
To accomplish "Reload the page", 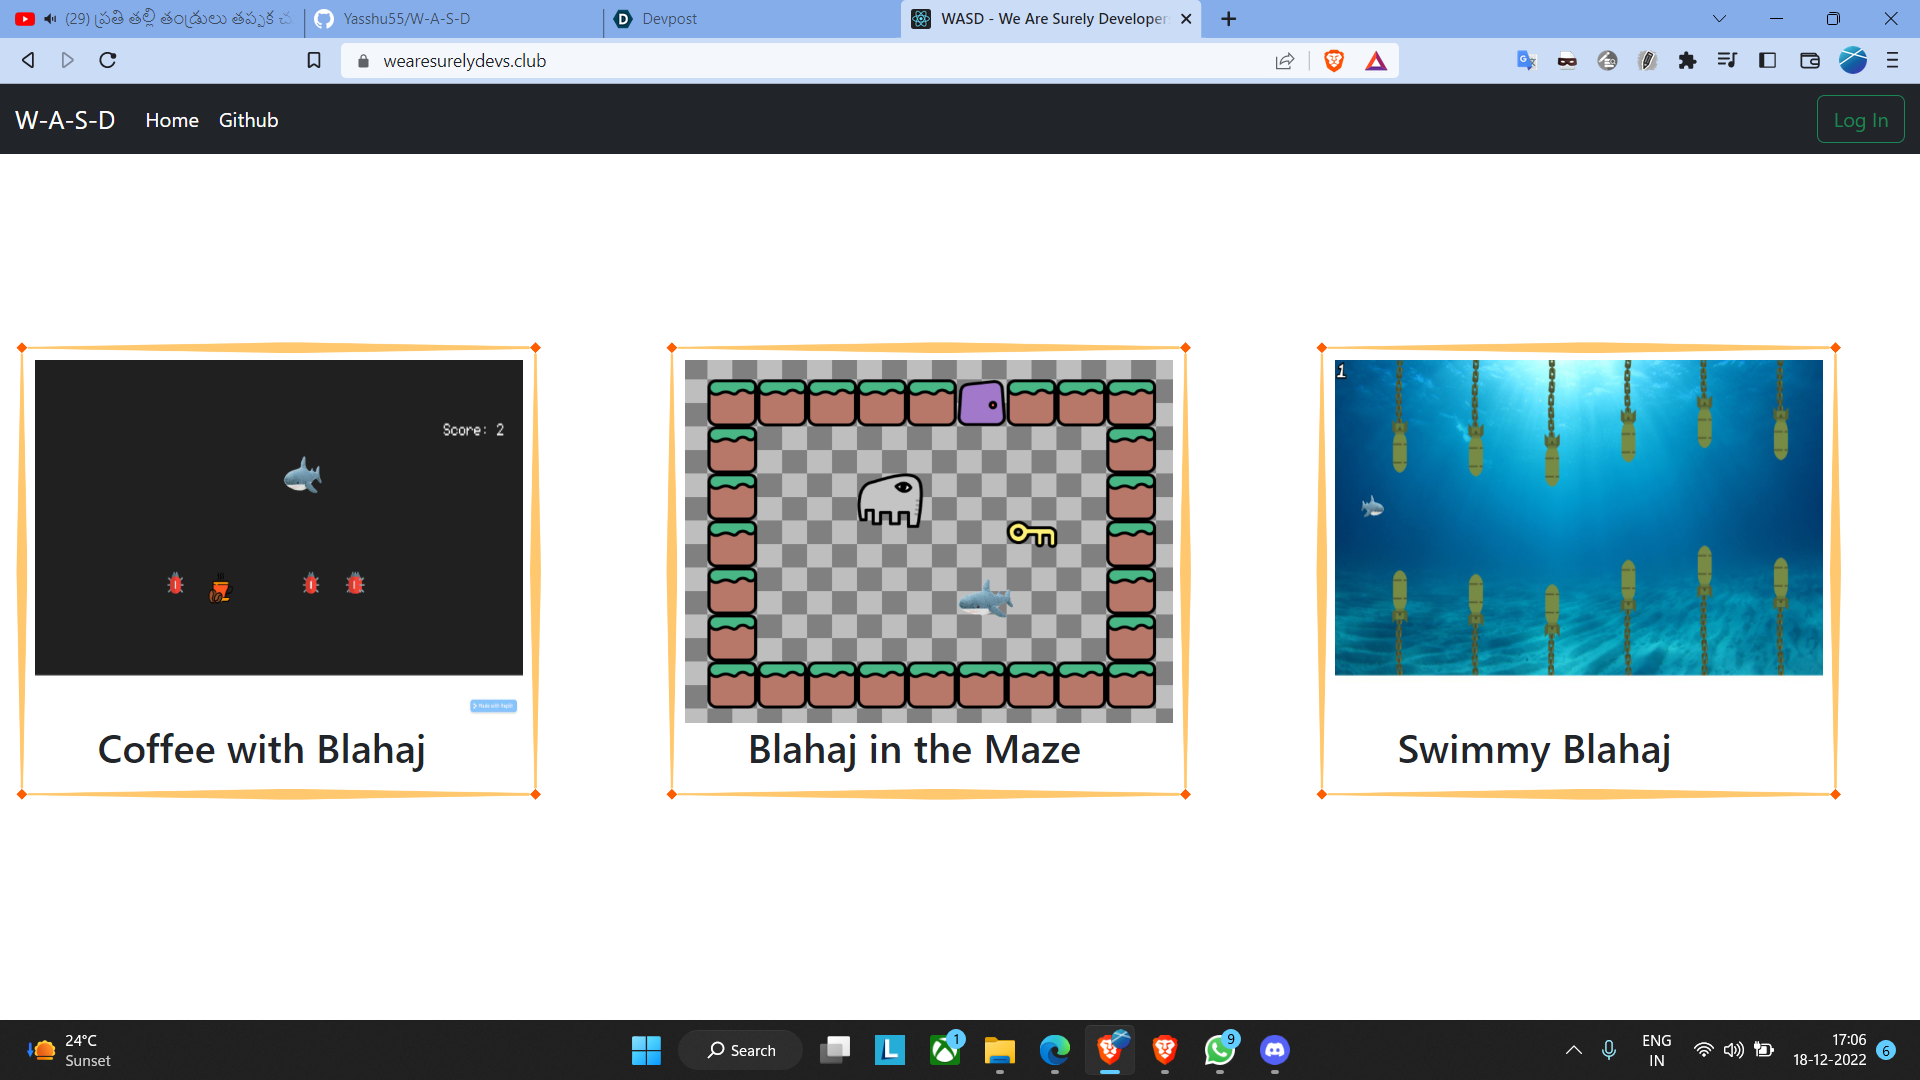I will tap(108, 61).
